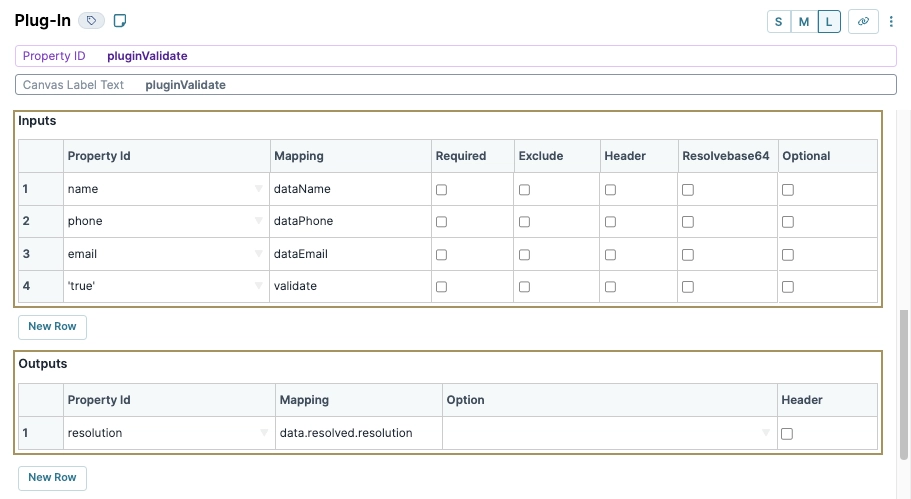This screenshot has width=911, height=499.
Task: Check Header for the phone row
Action: coord(611,222)
